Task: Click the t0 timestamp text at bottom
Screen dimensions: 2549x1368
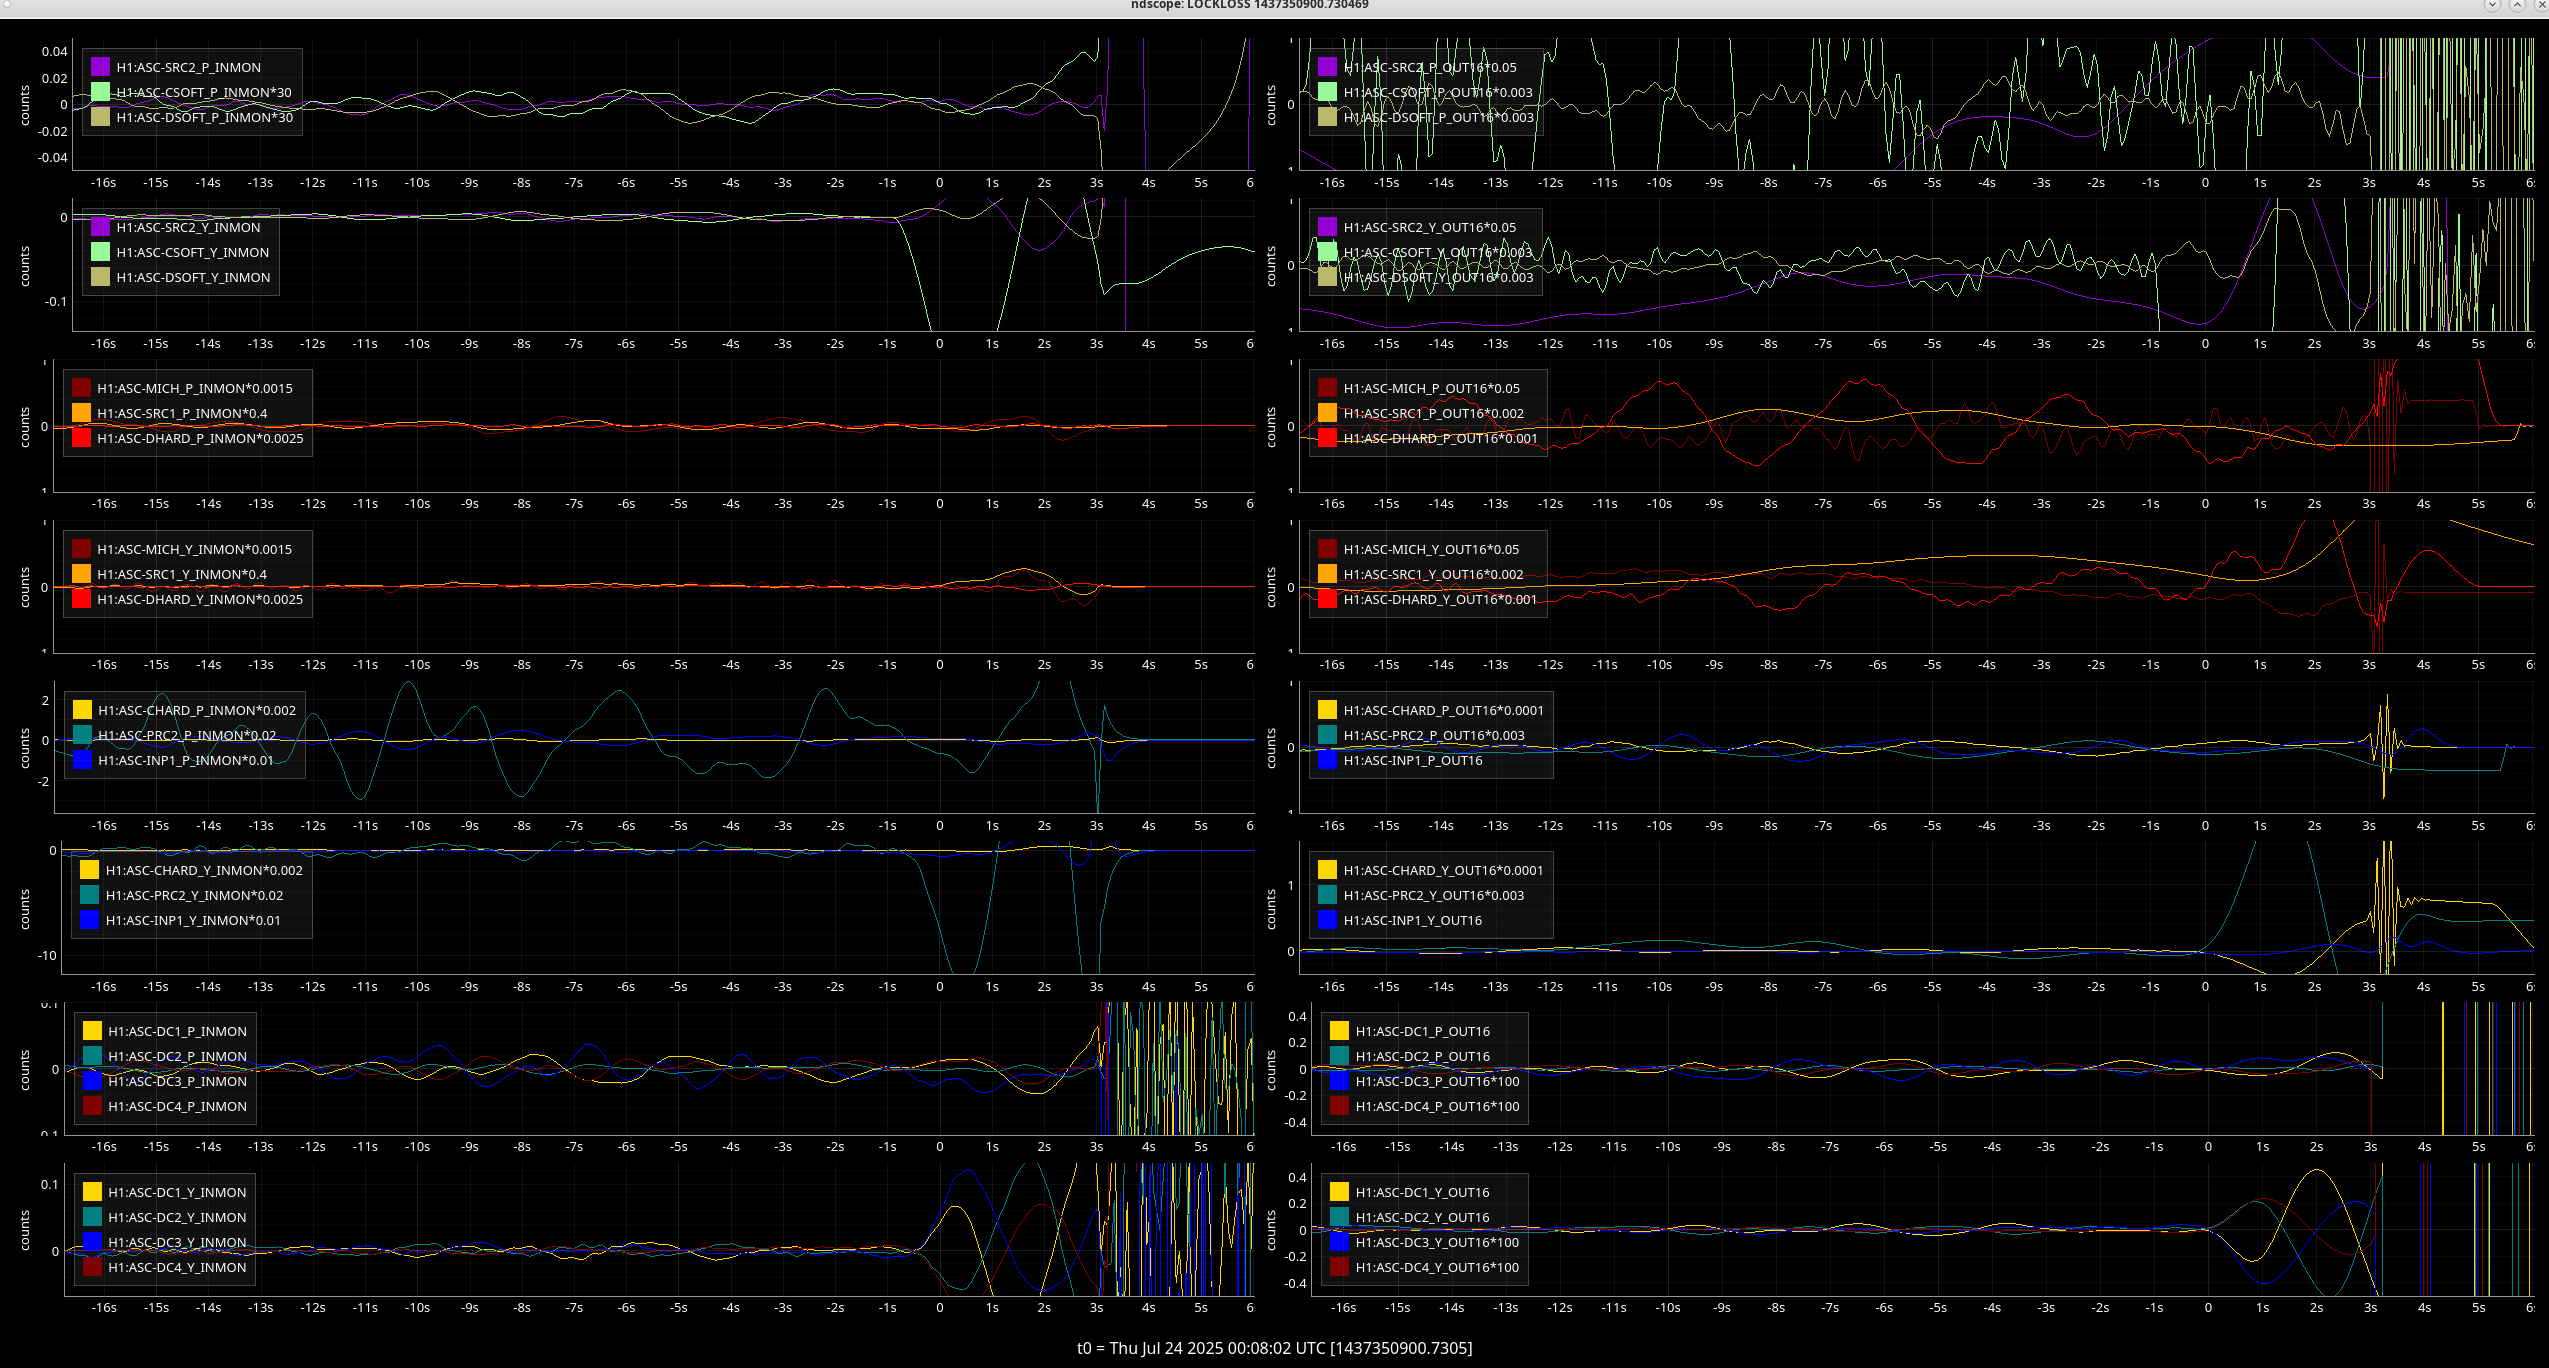Action: coord(1274,1348)
